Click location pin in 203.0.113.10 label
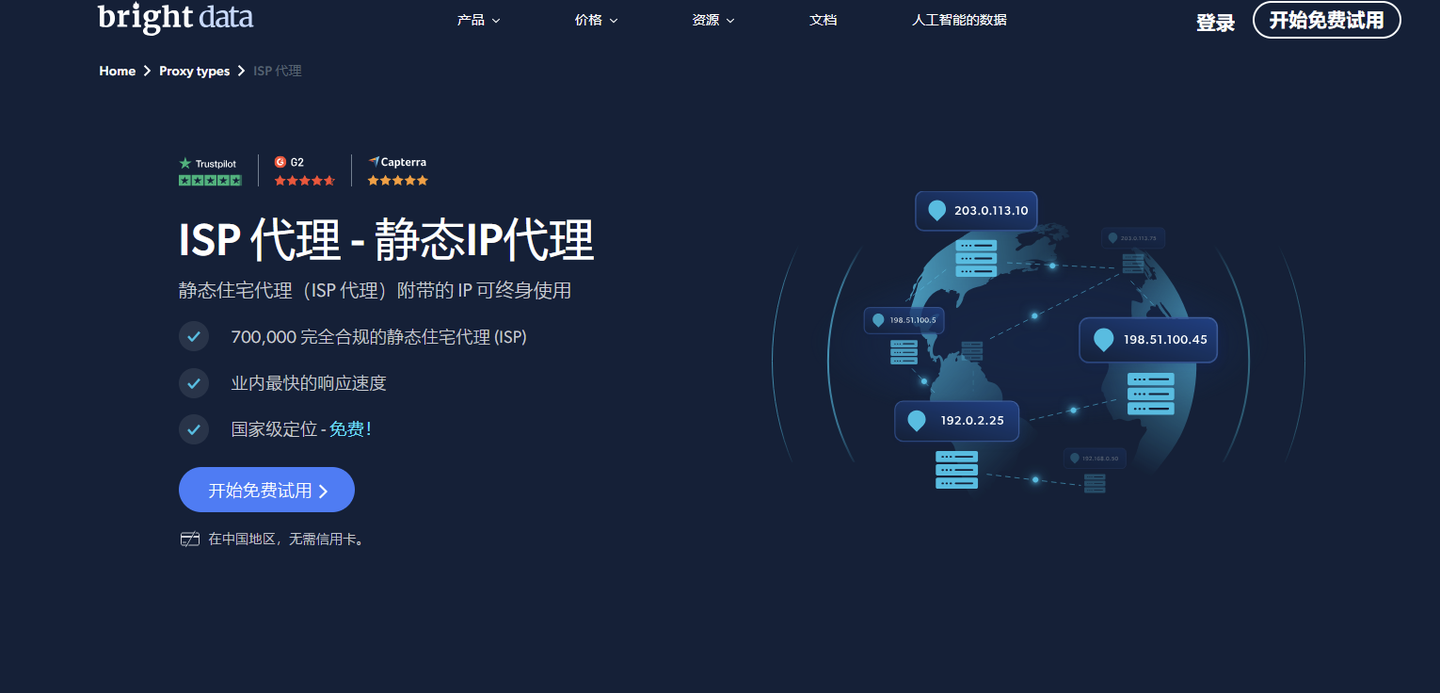This screenshot has height=693, width=1440. [x=937, y=211]
